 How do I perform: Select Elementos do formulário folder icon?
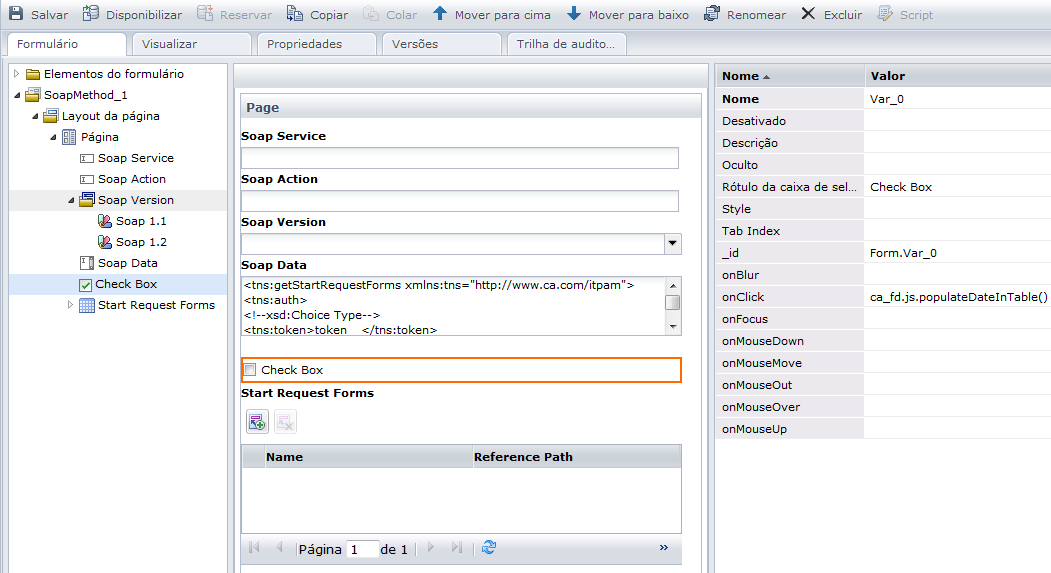[x=33, y=74]
